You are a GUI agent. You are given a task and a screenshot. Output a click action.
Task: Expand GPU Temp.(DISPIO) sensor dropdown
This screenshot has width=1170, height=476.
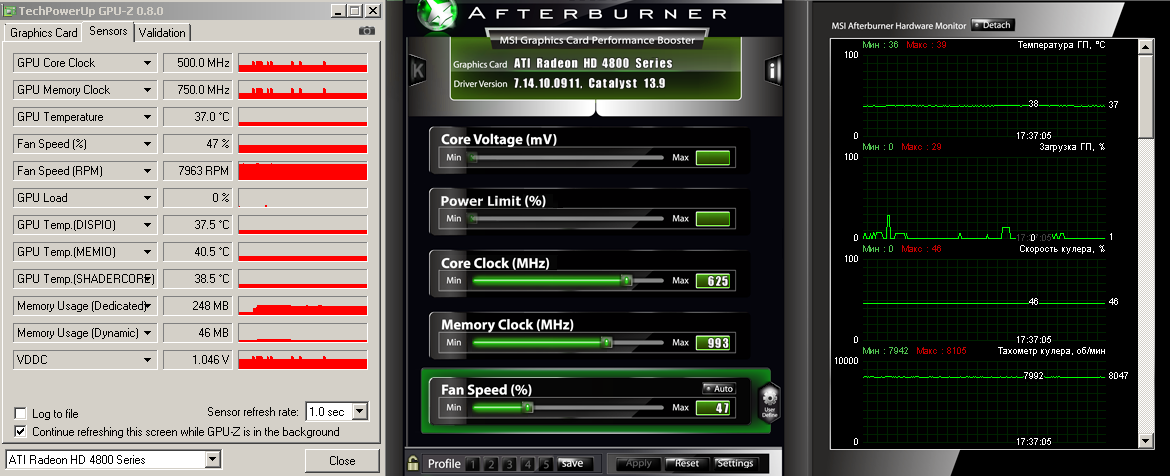(x=148, y=225)
